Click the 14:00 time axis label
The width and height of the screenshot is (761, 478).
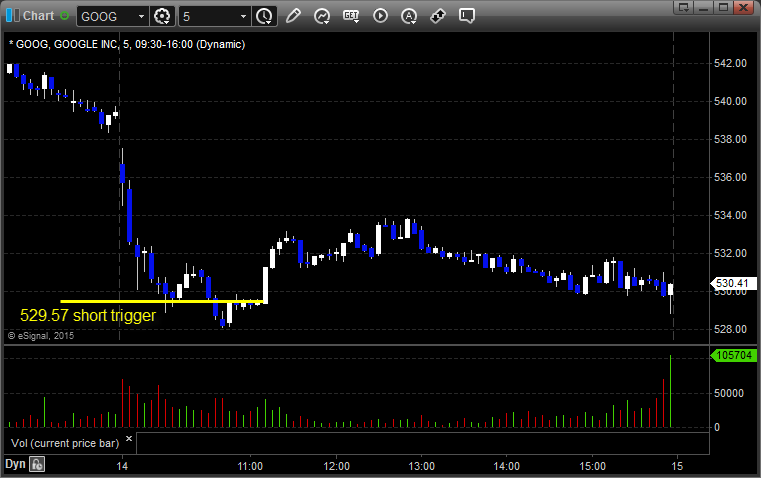(x=507, y=466)
